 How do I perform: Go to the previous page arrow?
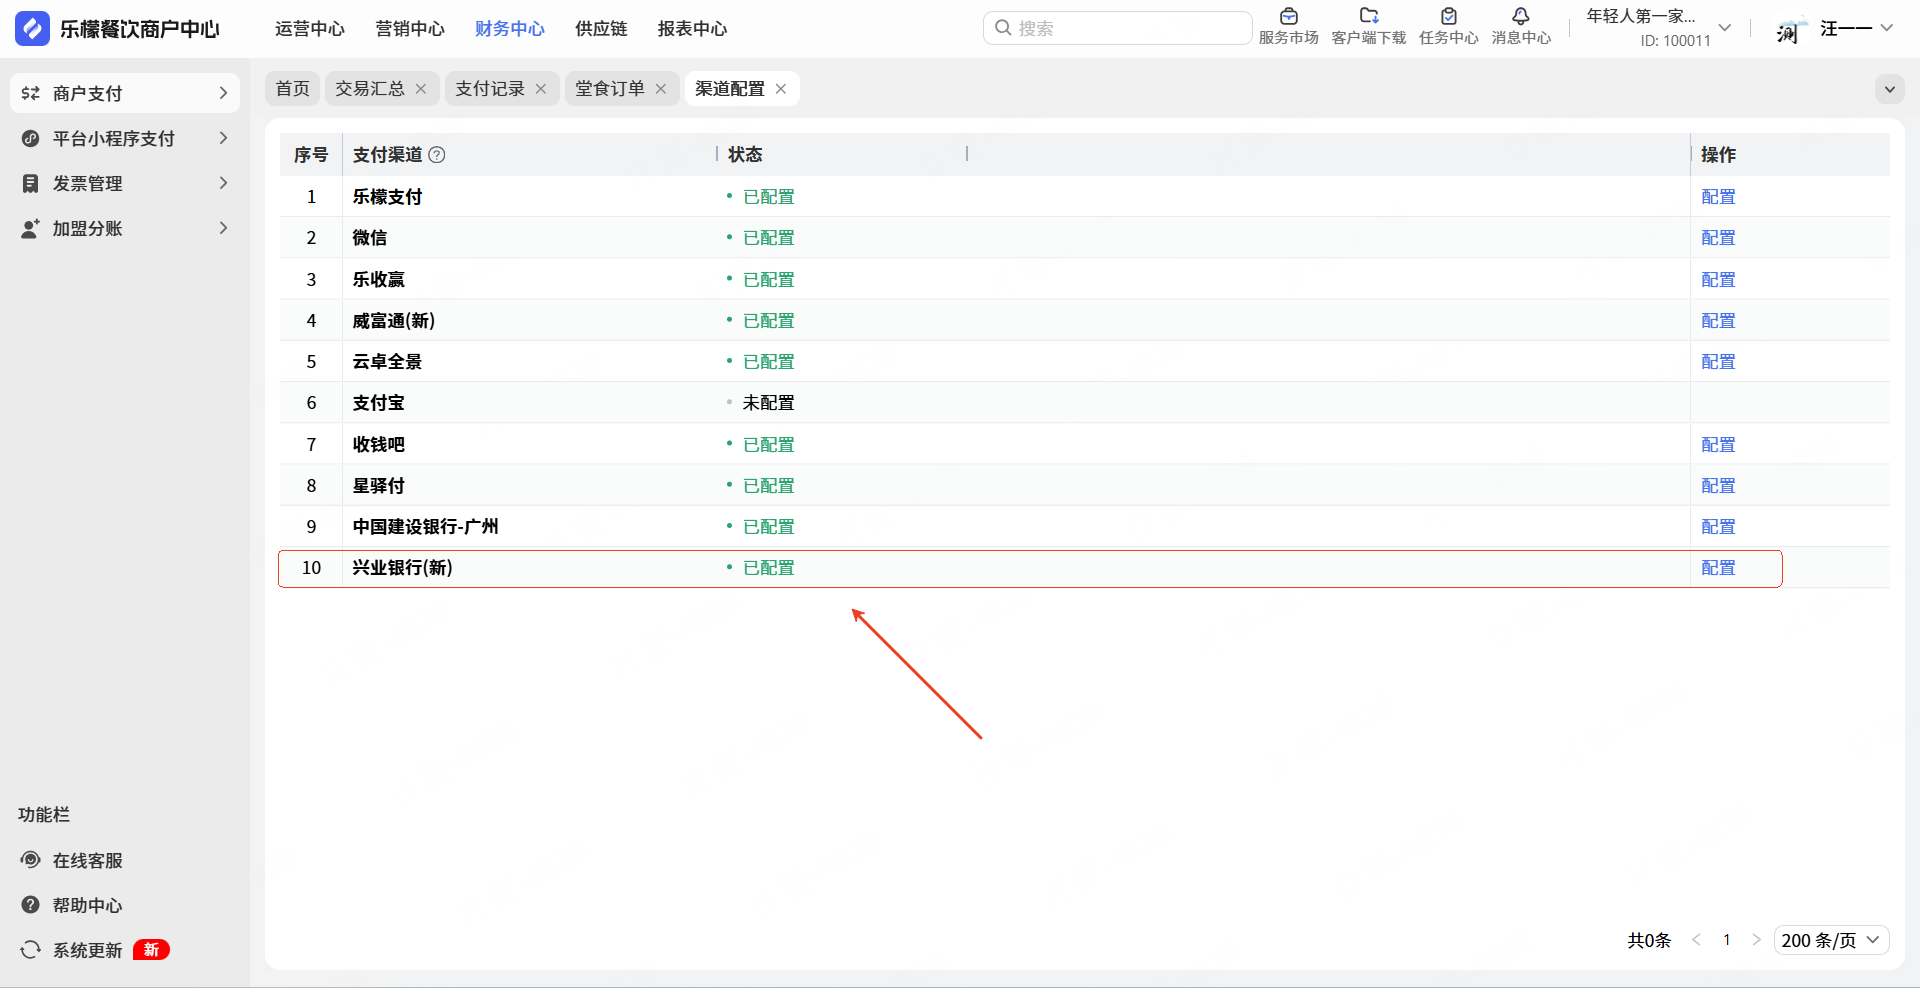(x=1697, y=940)
